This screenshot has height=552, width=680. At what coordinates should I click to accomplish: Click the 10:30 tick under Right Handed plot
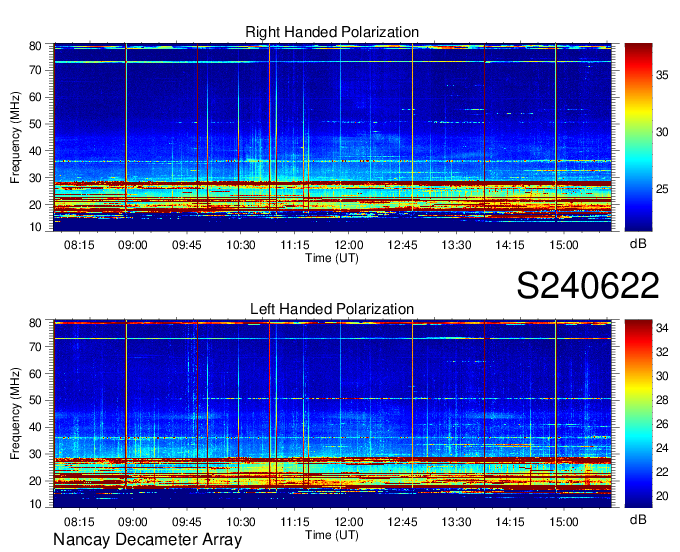[241, 245]
